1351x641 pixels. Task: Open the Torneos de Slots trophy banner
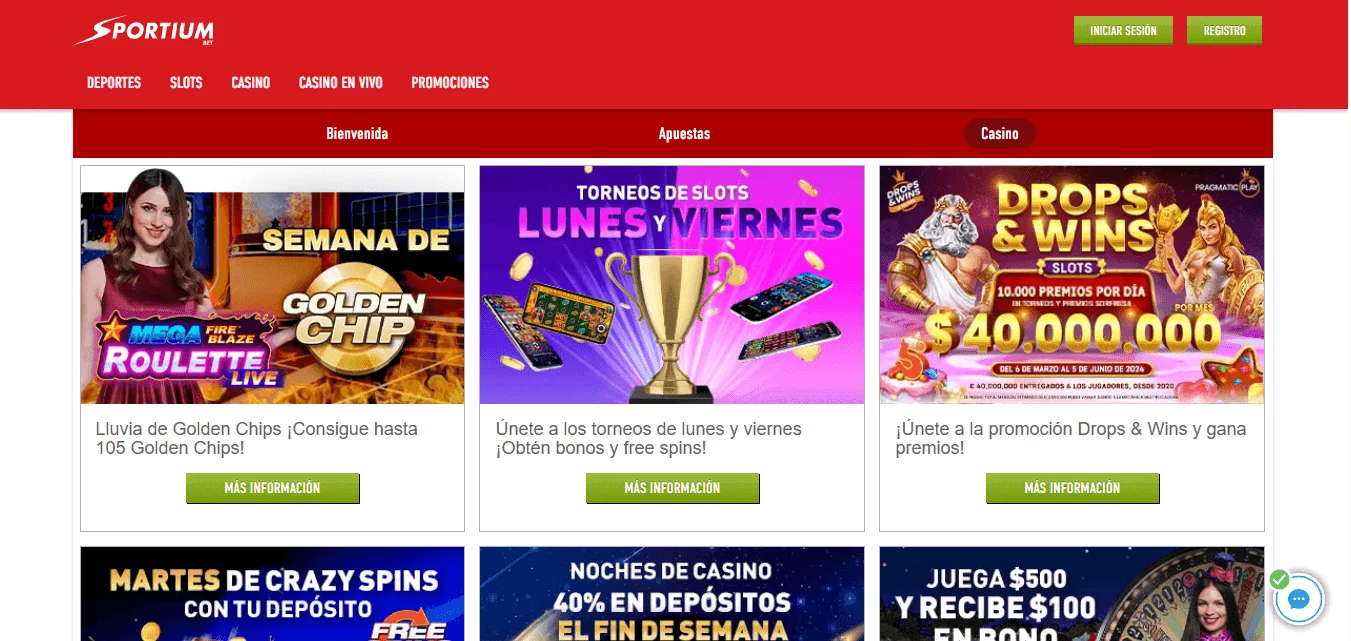672,285
